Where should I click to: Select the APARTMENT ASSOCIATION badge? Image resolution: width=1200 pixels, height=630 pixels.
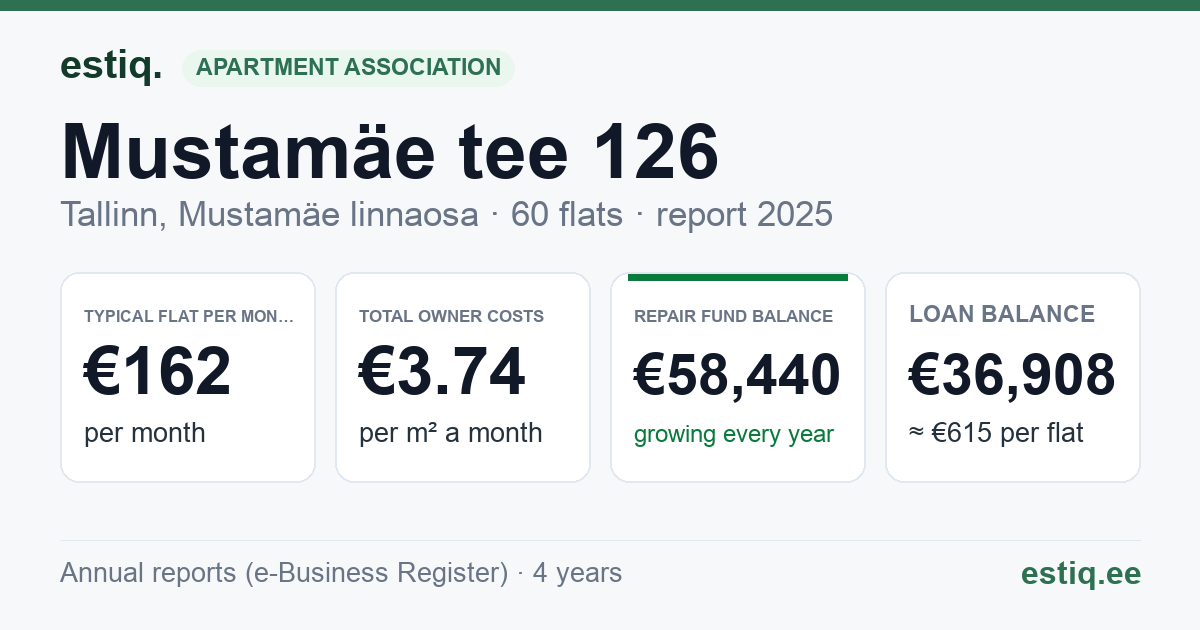(x=348, y=68)
